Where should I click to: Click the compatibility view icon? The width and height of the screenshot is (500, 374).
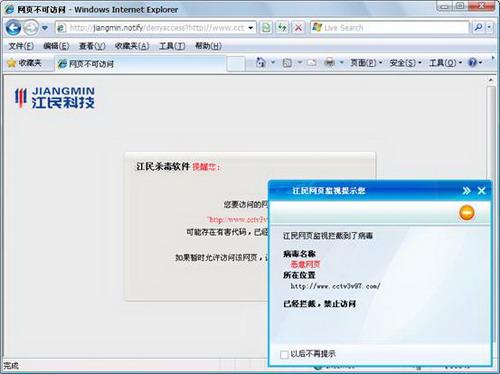tap(266, 28)
